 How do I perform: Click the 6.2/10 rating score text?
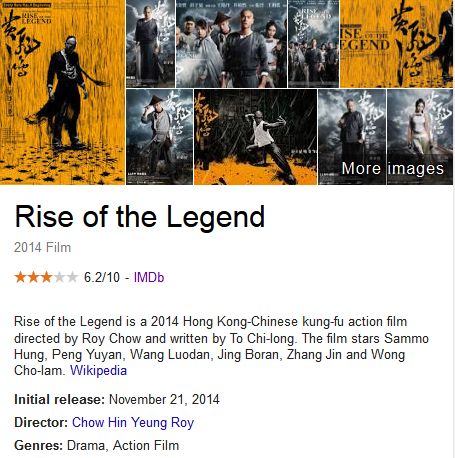(x=102, y=277)
